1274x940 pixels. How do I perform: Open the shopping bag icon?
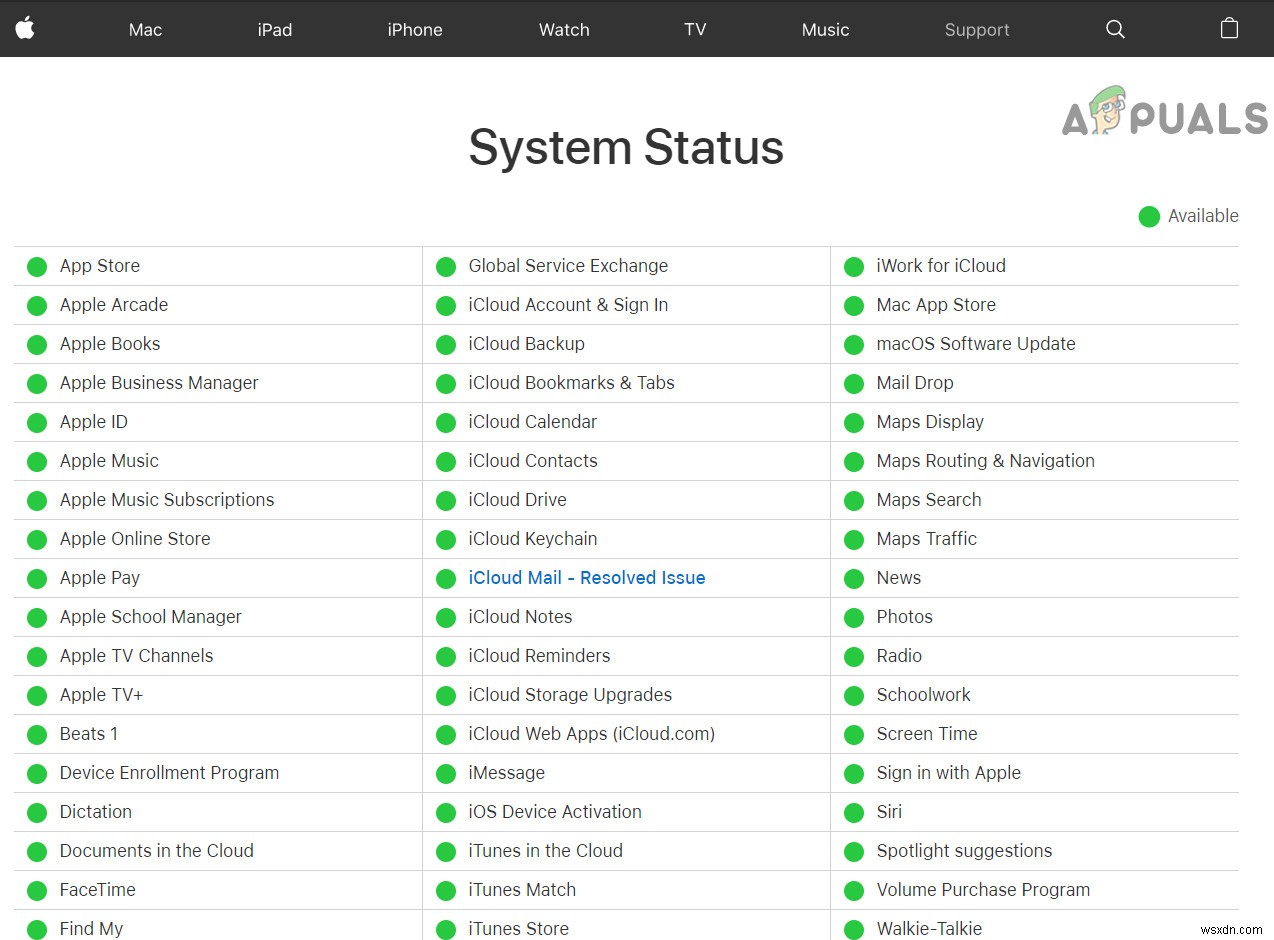point(1229,28)
